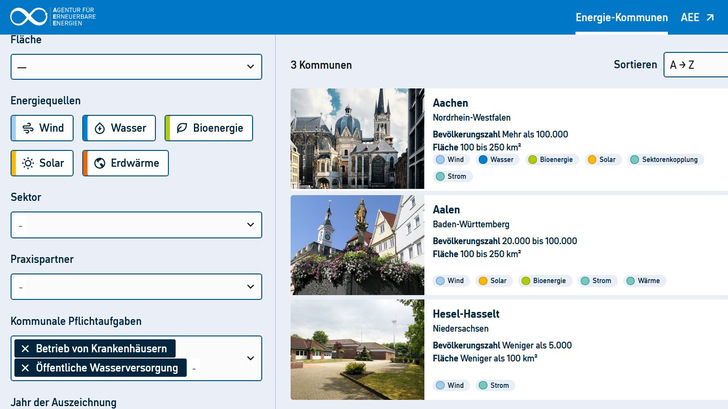Open the AEE menu in header

pyautogui.click(x=697, y=18)
